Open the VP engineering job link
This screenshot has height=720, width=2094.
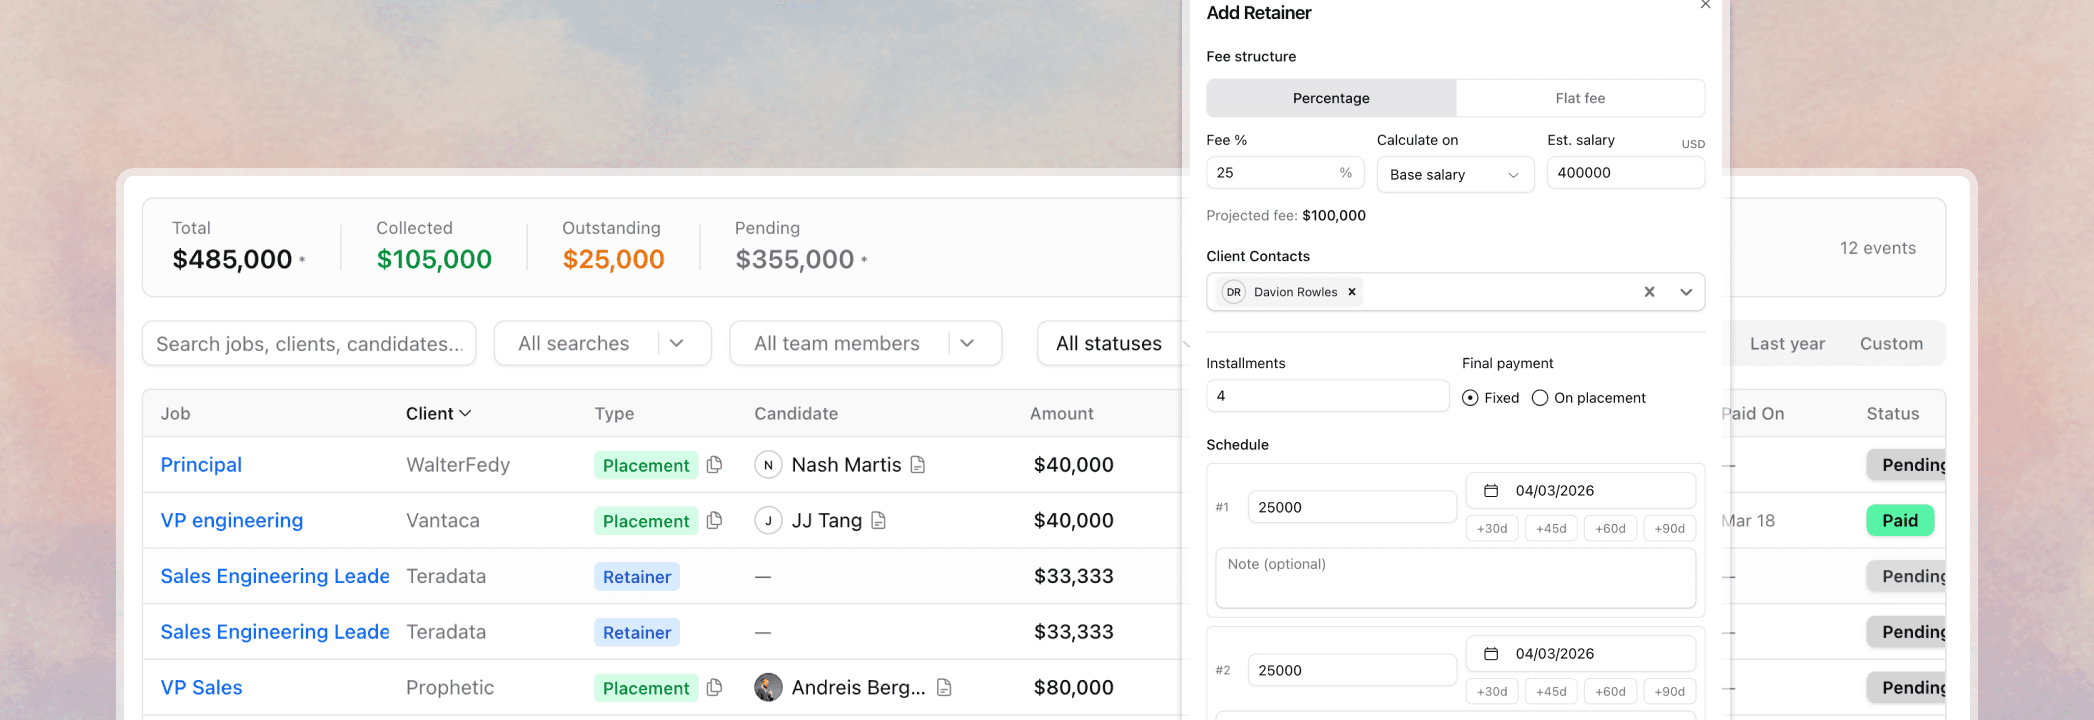click(232, 520)
